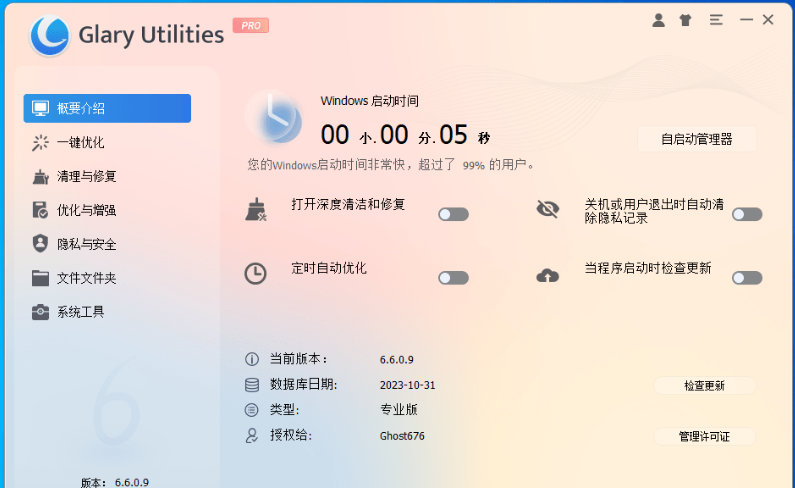Select the 概要介绍 tab
The height and width of the screenshot is (488, 795).
point(107,108)
